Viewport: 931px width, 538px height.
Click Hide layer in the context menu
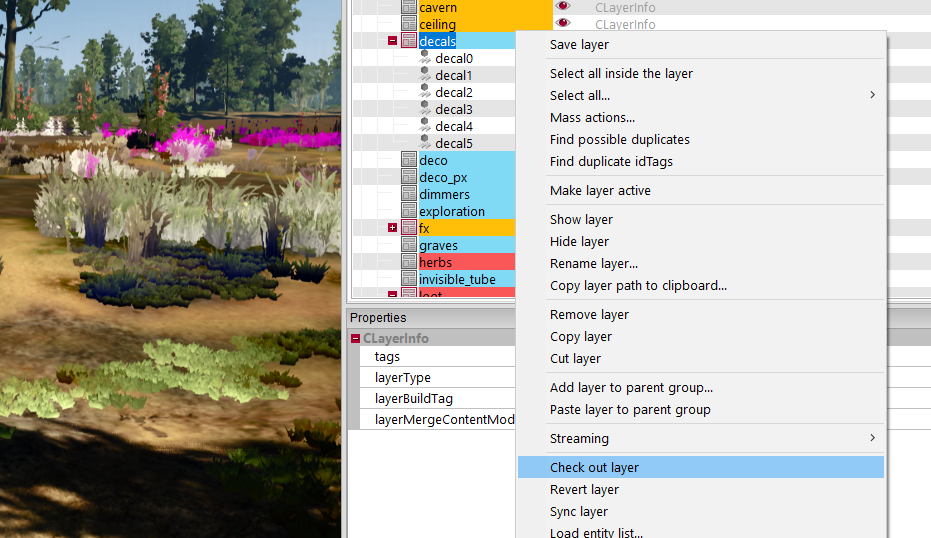[x=580, y=241]
